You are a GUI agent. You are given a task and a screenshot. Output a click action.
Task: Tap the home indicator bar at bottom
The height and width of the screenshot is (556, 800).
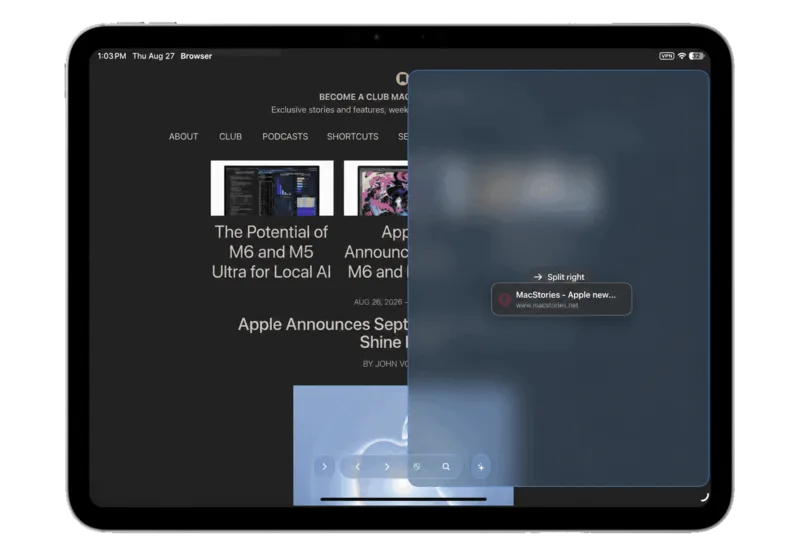click(x=403, y=499)
